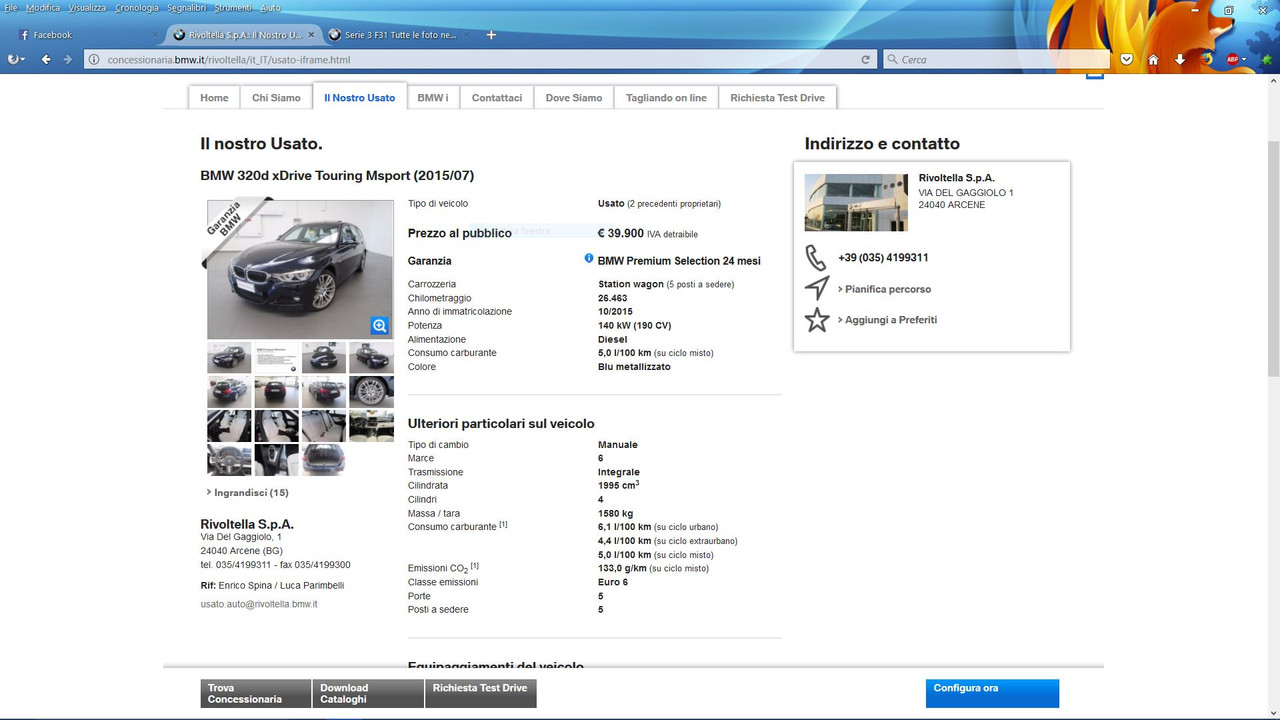Go back with the browser back arrow
Viewport: 1280px width, 720px height.
click(x=46, y=59)
